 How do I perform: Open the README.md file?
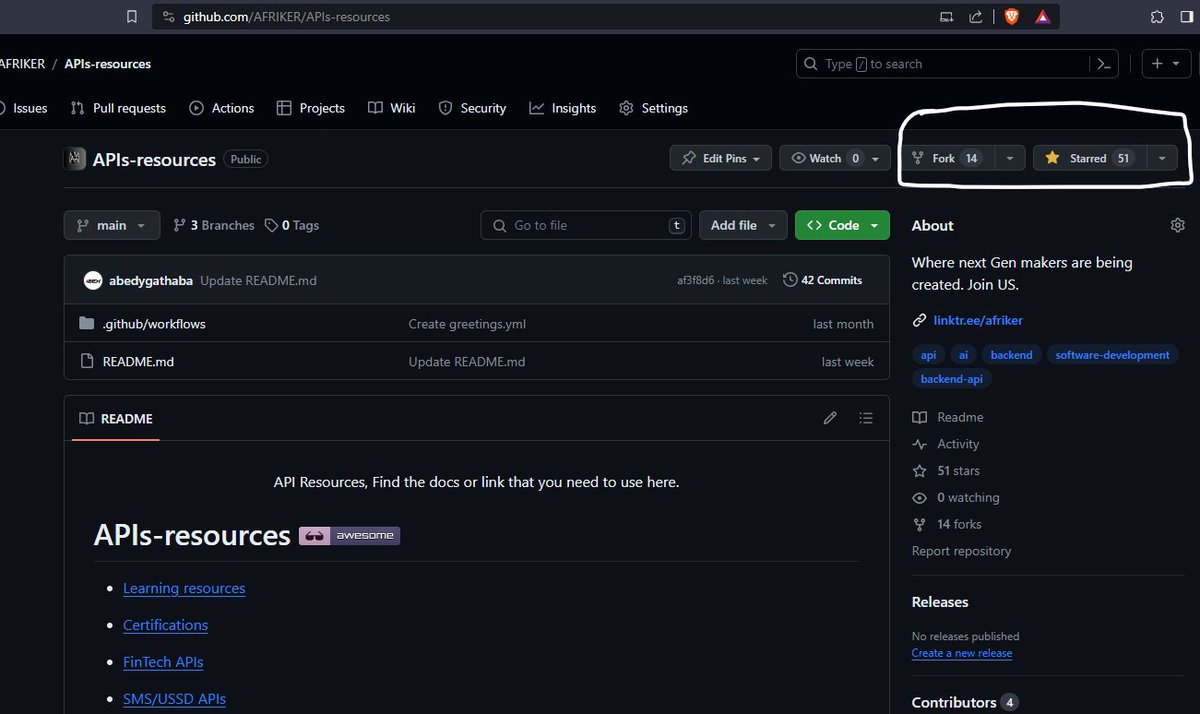tap(138, 361)
